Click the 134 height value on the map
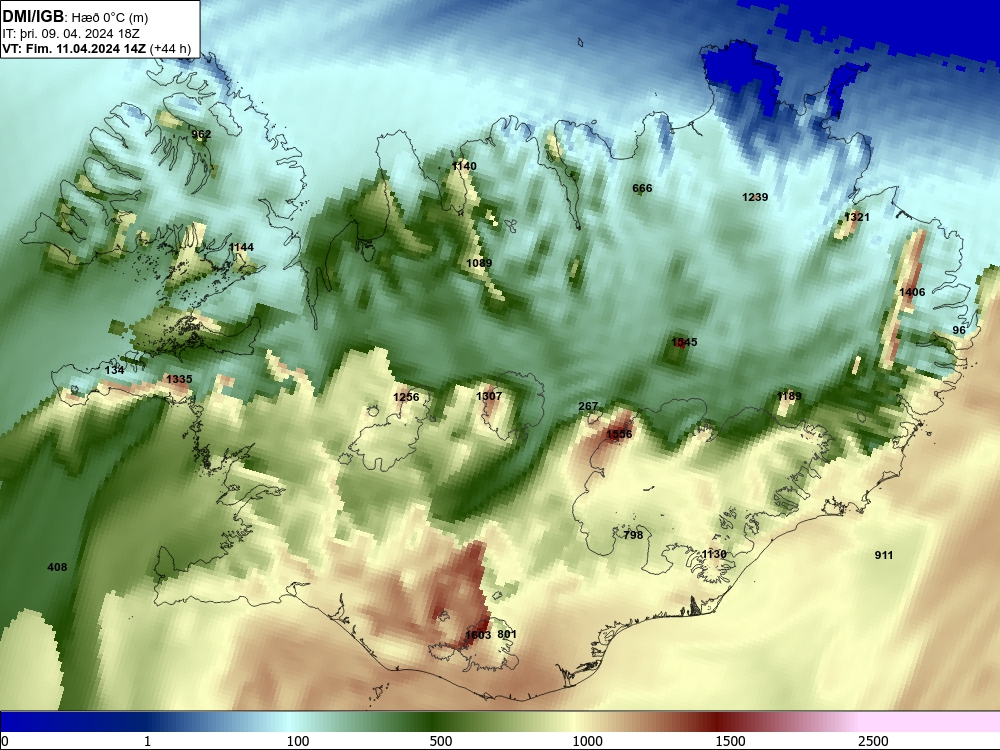The width and height of the screenshot is (1000, 750). click(114, 370)
